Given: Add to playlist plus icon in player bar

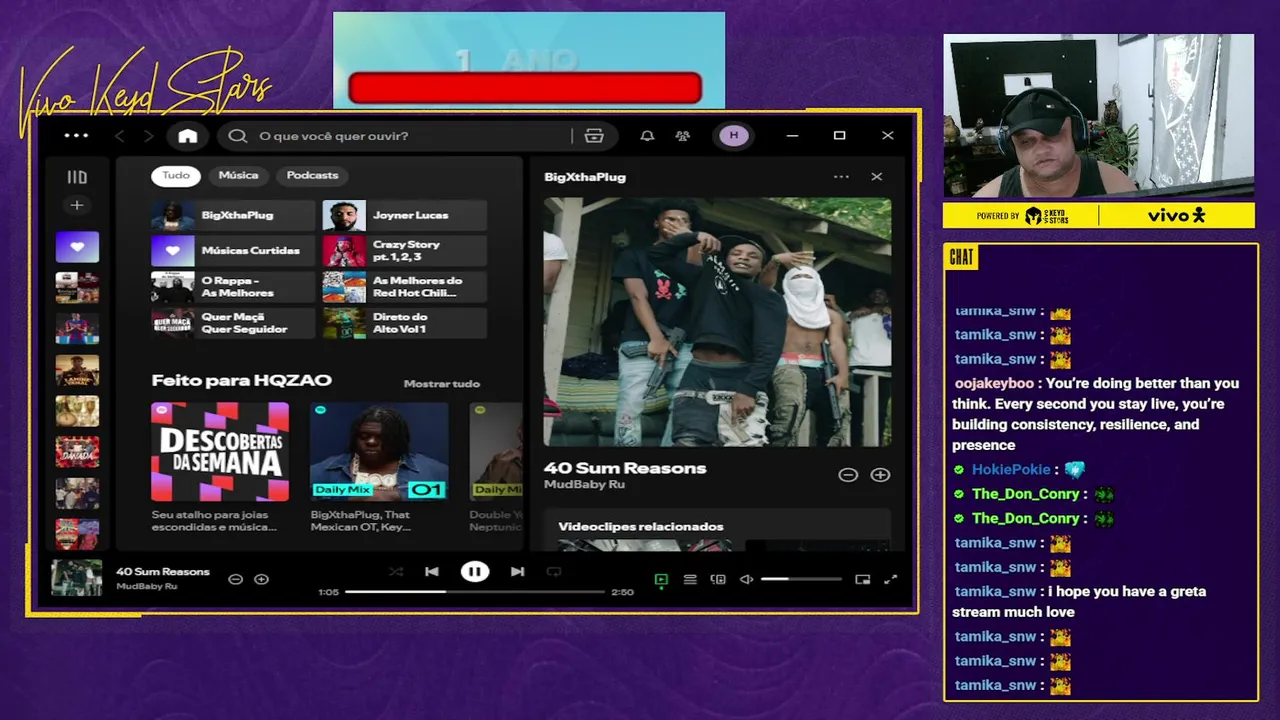Looking at the screenshot, I should (x=261, y=579).
